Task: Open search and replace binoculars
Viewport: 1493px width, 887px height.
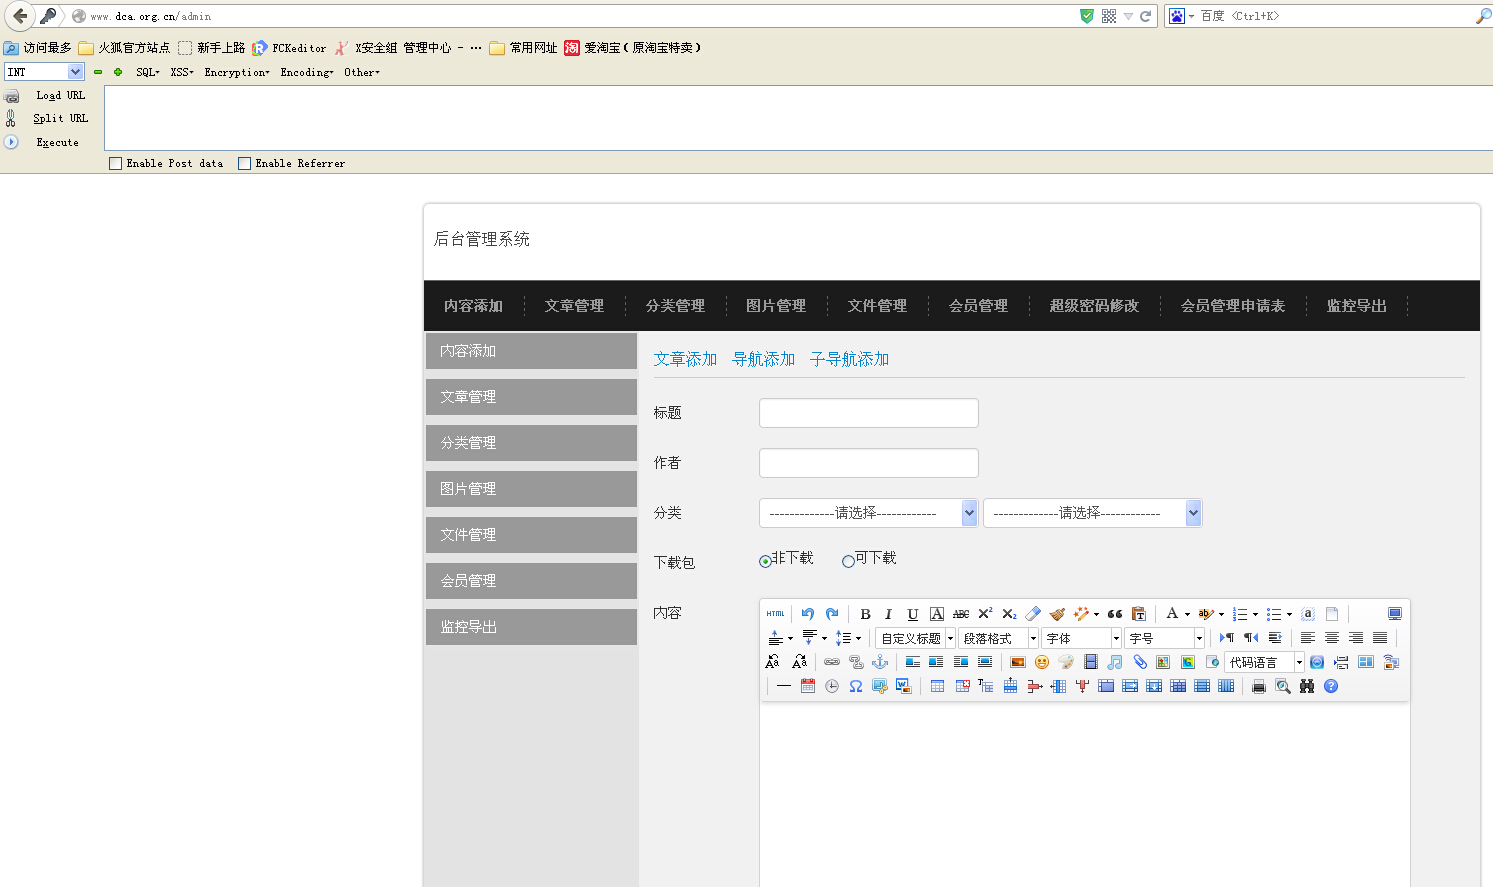Action: [1307, 686]
